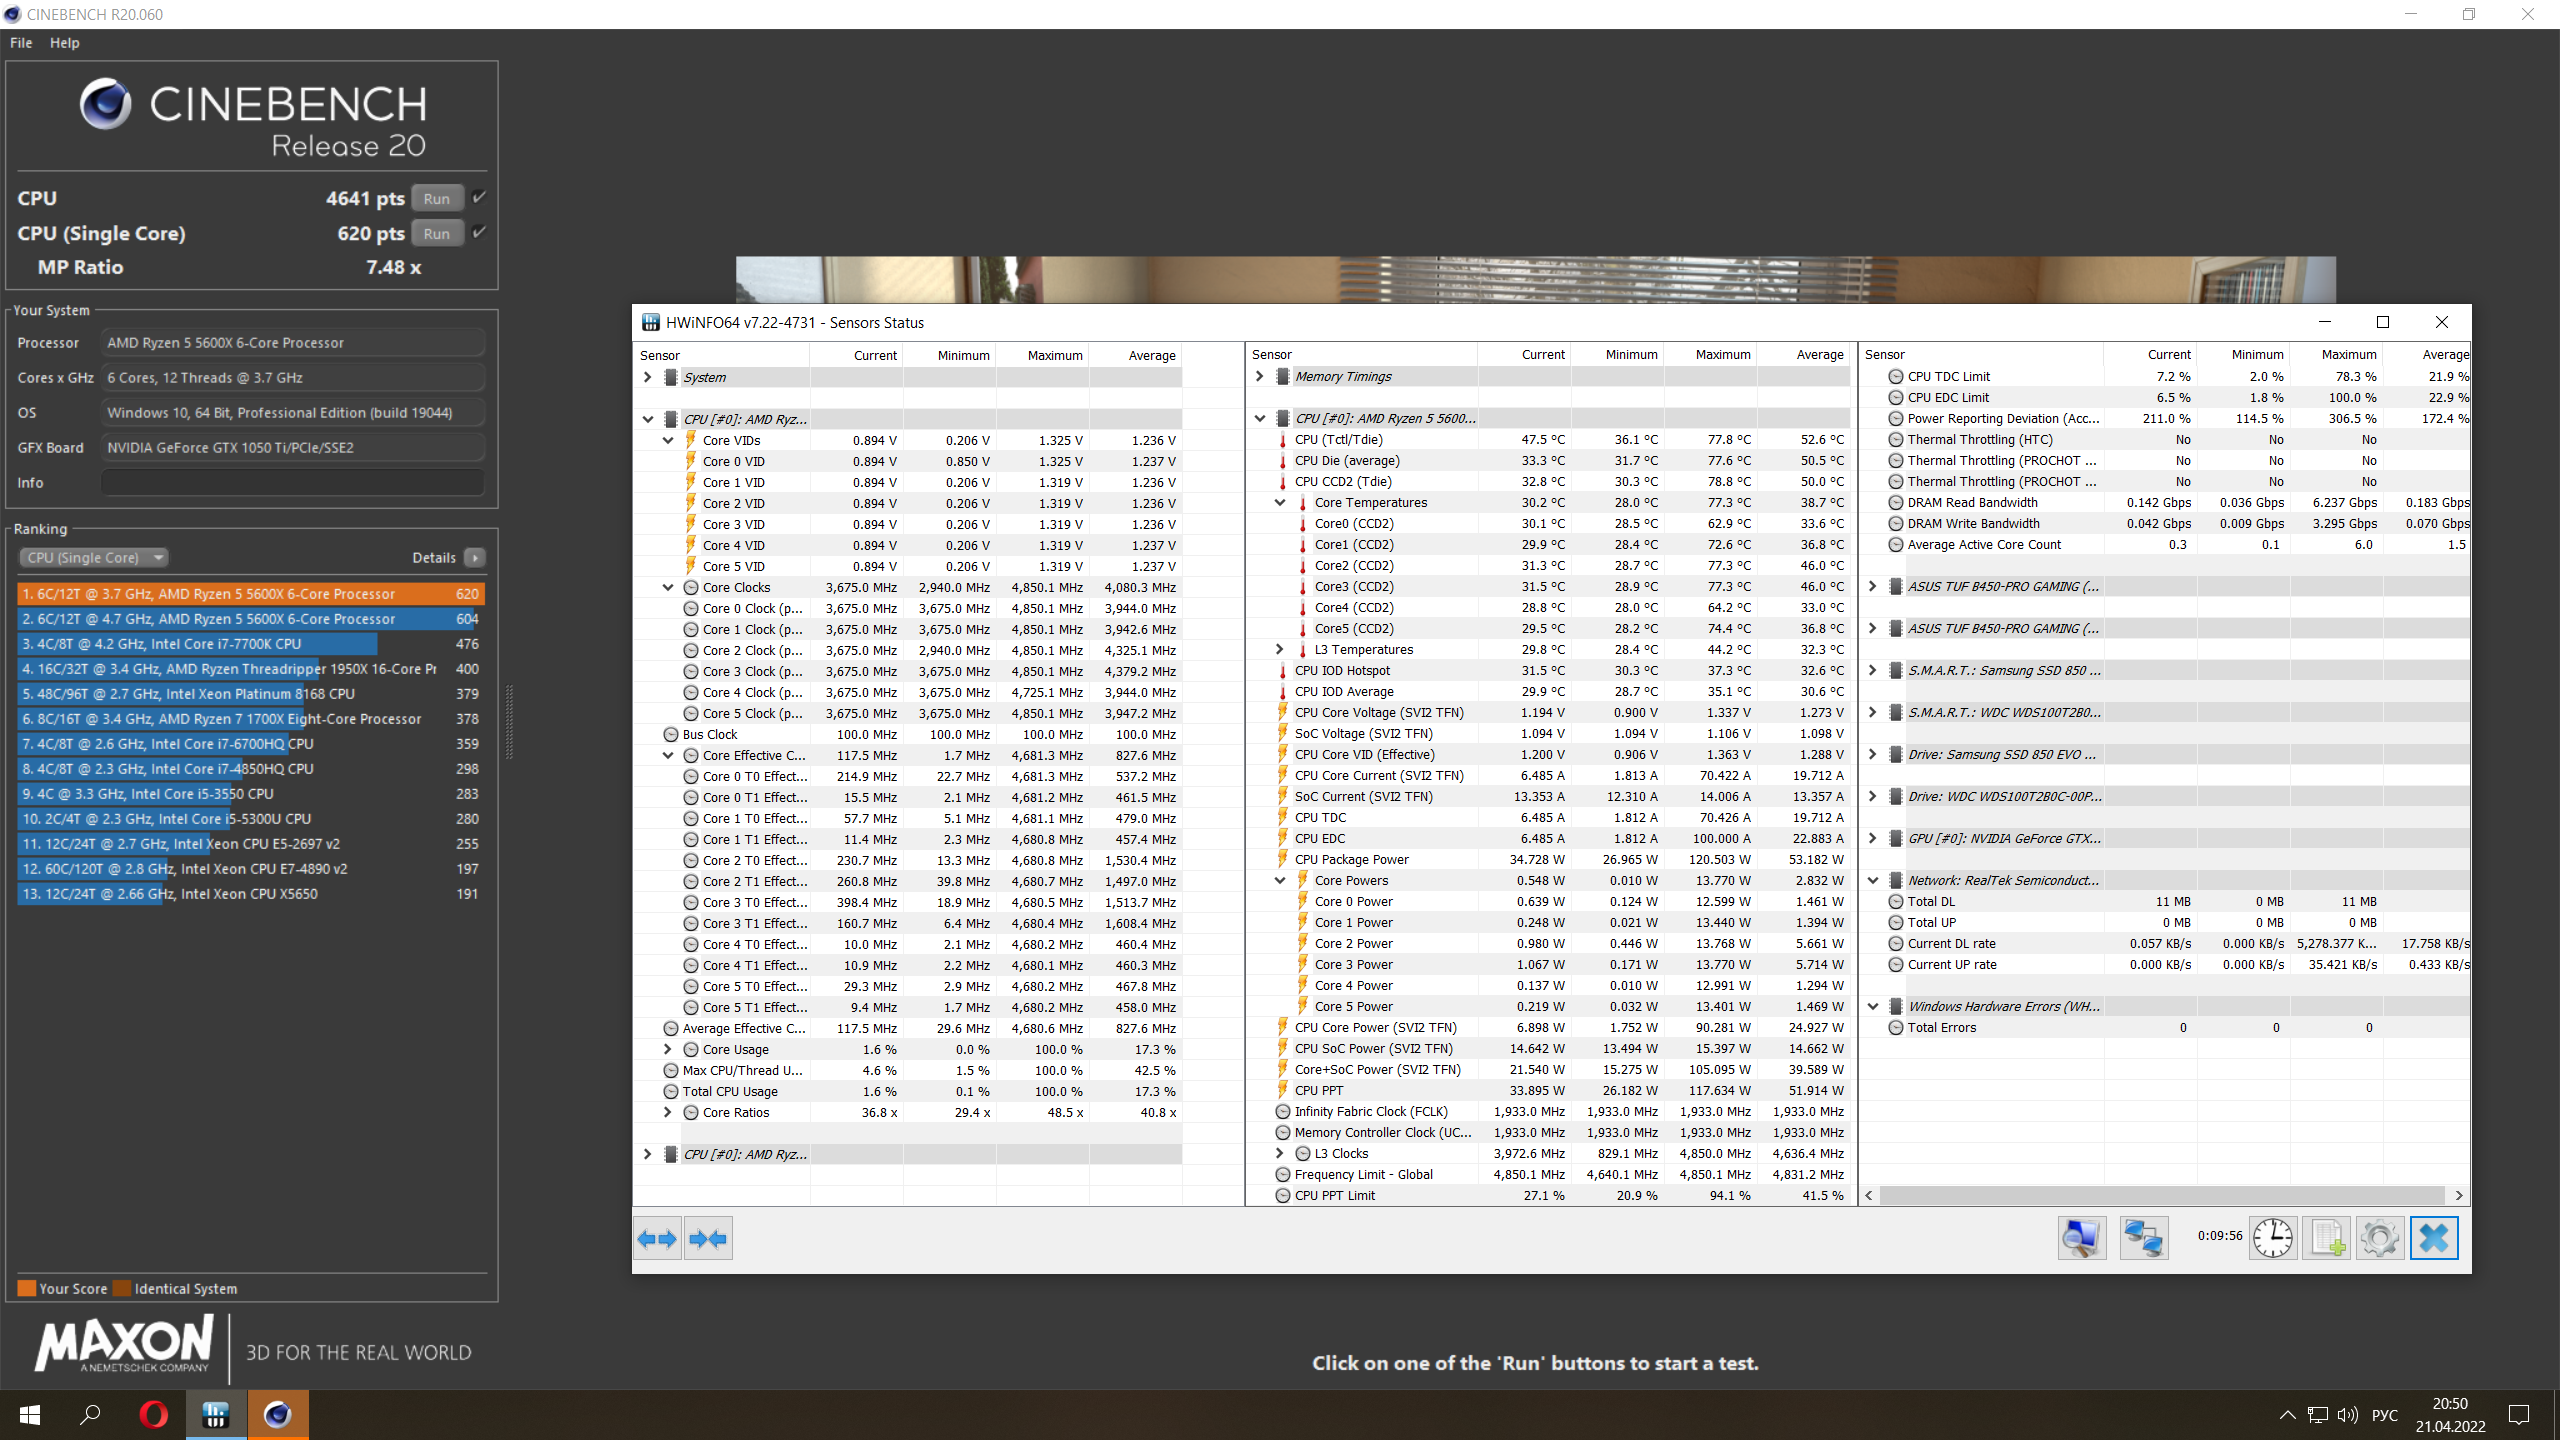Open the CPU (Single Core) ranking dropdown
The height and width of the screenshot is (1440, 2560).
click(x=94, y=557)
